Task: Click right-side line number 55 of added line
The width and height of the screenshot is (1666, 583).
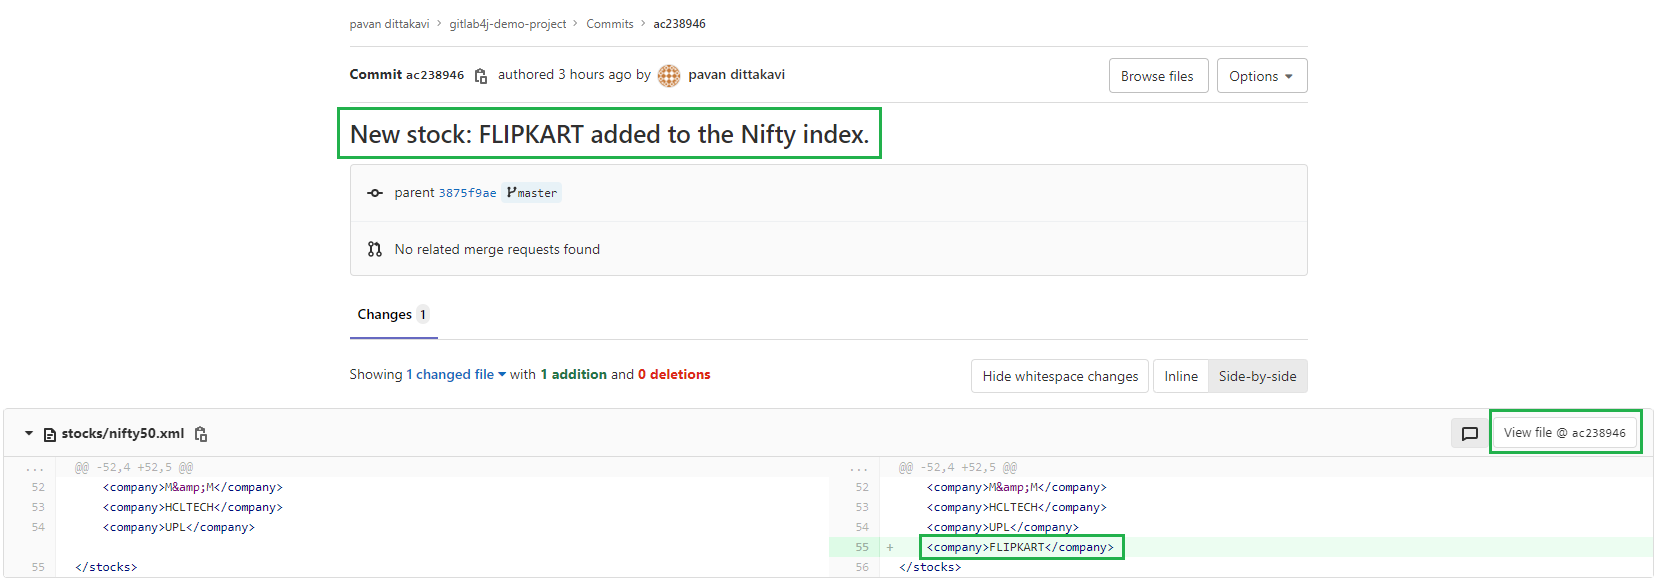Action: click(861, 547)
